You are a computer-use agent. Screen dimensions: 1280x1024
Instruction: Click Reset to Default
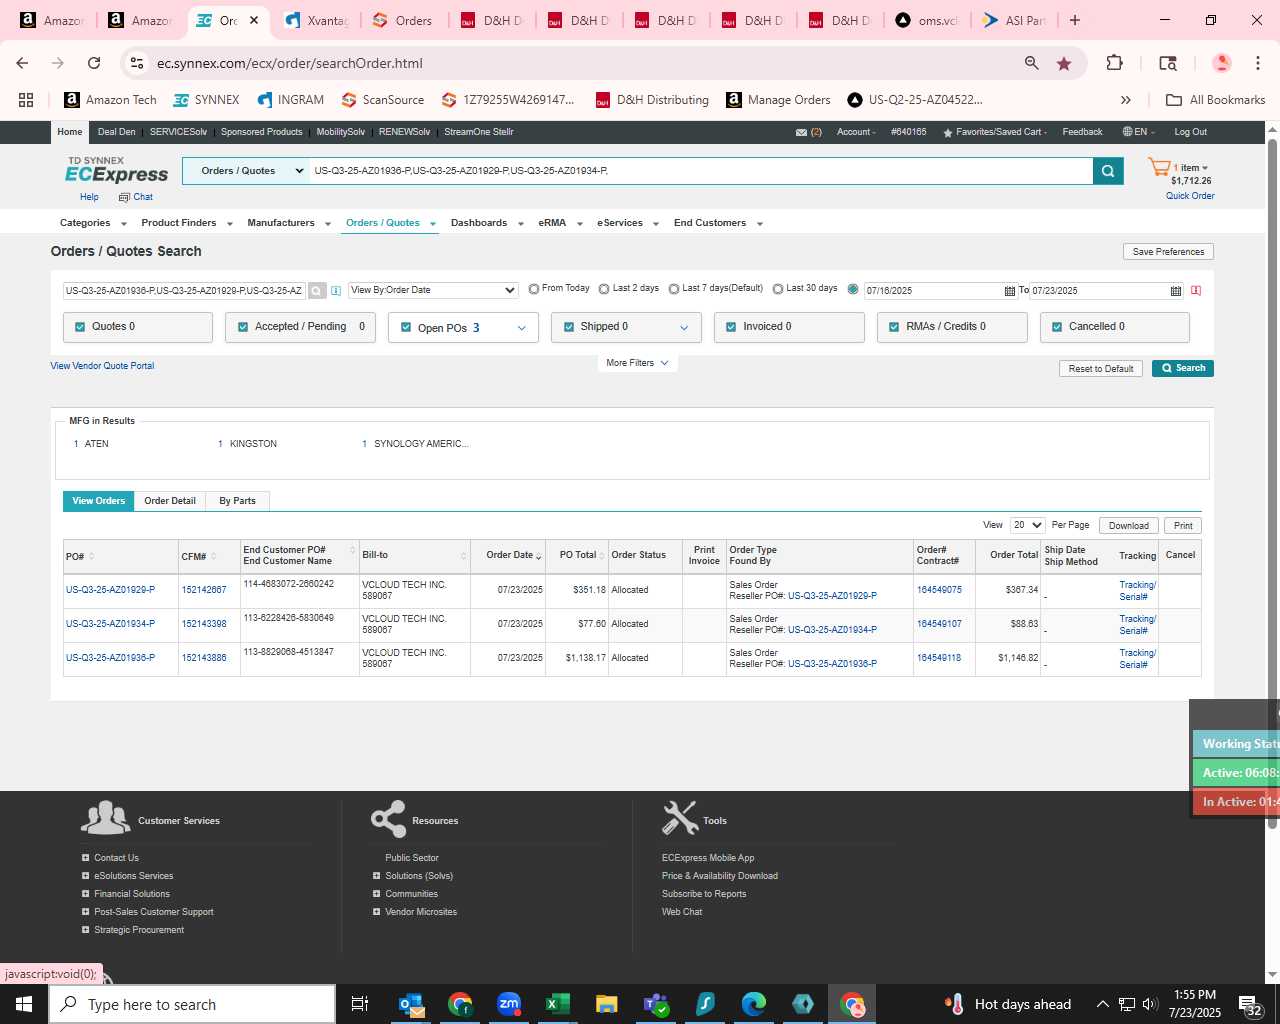pos(1101,369)
